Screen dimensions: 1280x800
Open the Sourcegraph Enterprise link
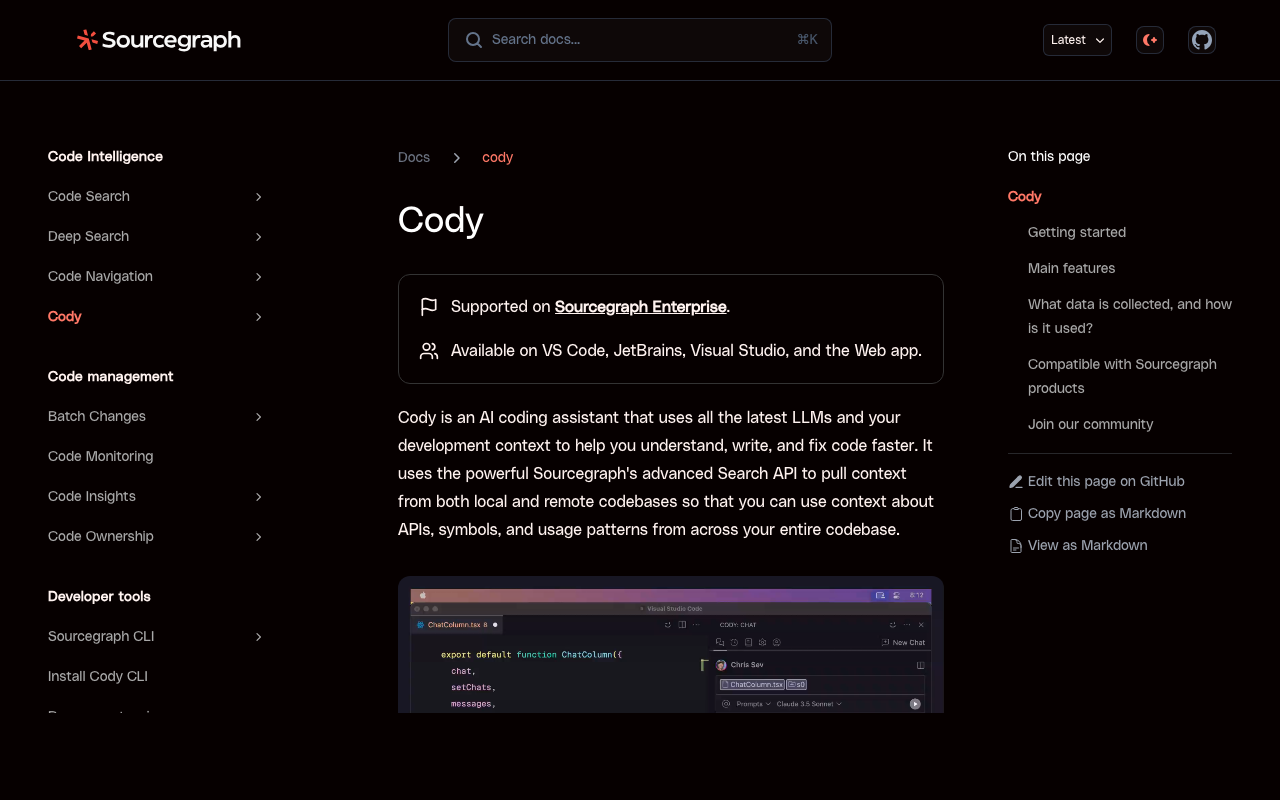click(640, 307)
